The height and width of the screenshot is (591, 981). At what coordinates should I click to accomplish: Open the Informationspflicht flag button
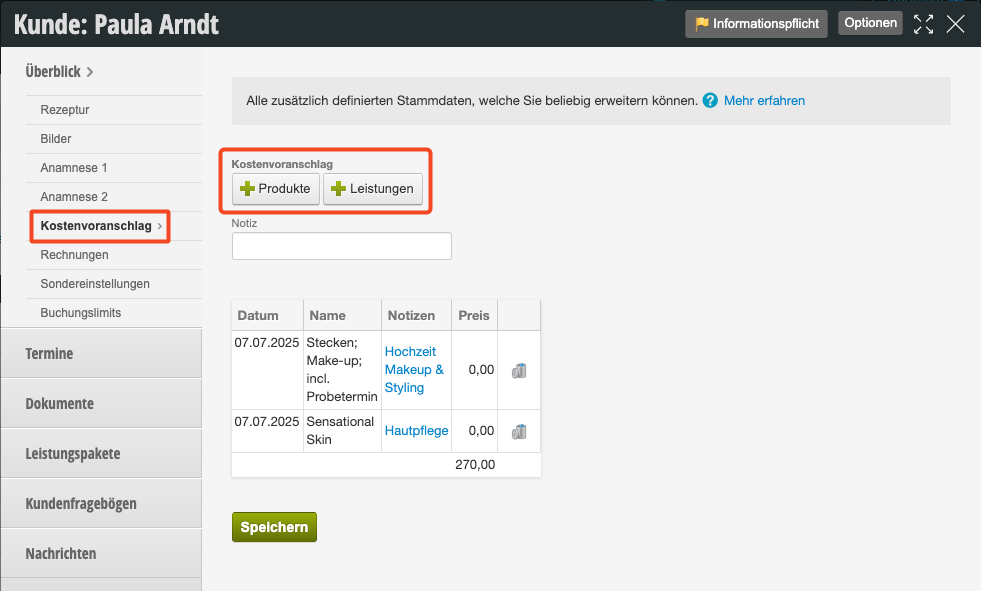[756, 24]
